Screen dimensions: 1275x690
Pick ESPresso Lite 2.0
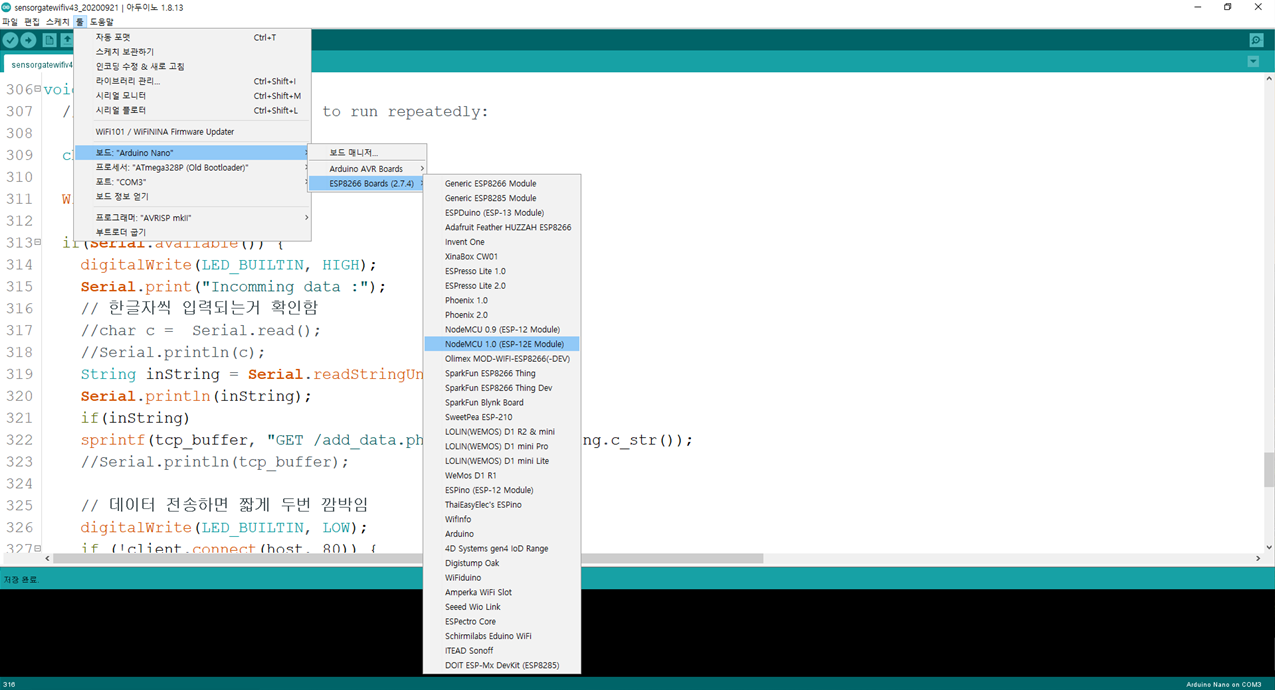click(502, 286)
